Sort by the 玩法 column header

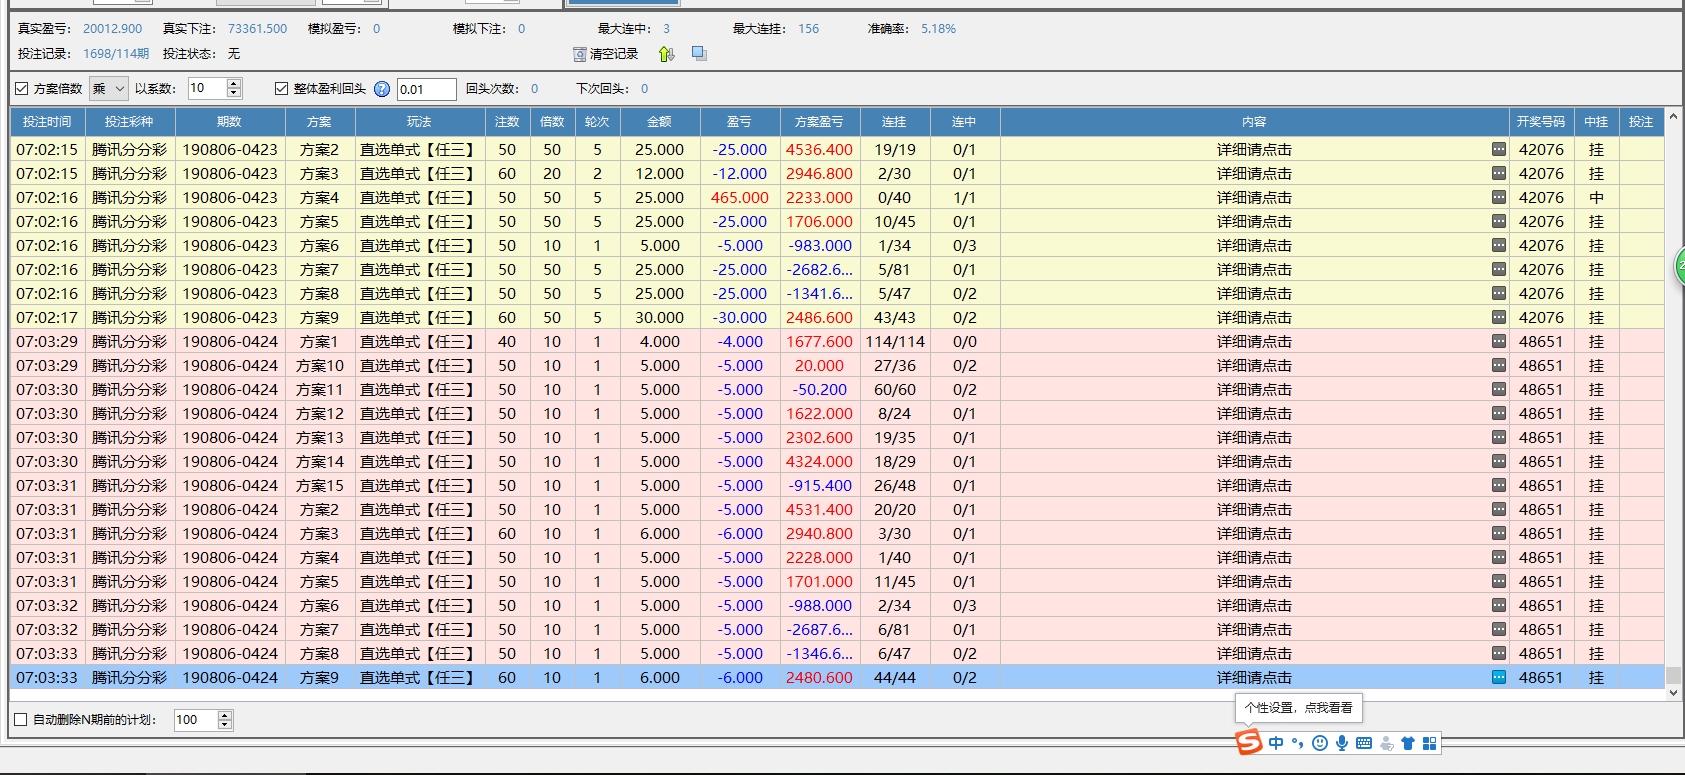pyautogui.click(x=420, y=122)
